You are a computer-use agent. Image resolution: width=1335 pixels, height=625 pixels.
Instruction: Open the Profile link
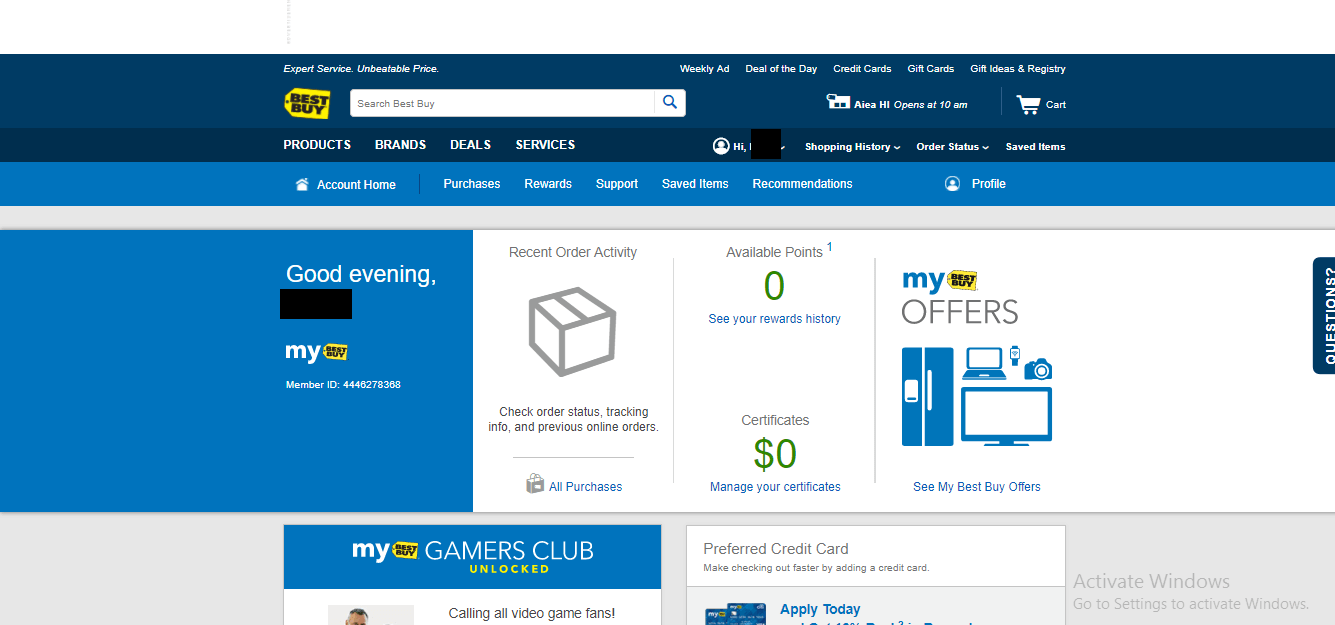(x=989, y=184)
